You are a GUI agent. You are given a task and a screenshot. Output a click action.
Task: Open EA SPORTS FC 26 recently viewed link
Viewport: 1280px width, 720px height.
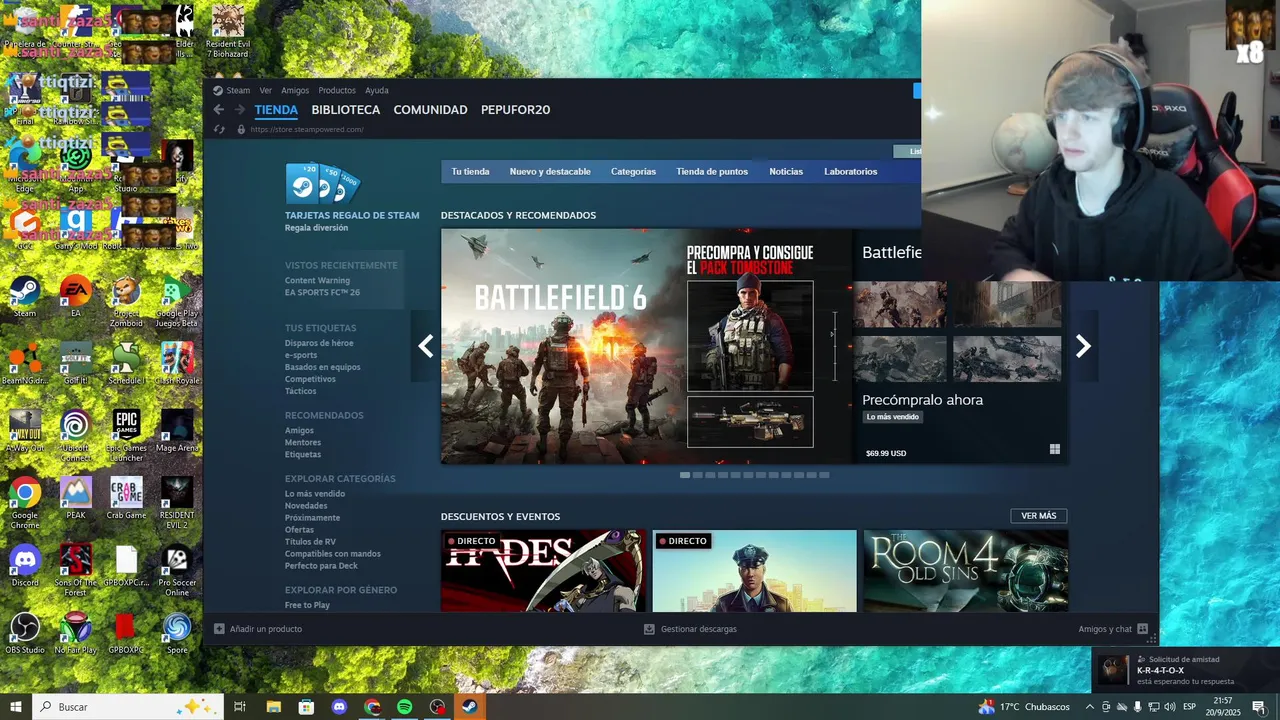point(322,293)
